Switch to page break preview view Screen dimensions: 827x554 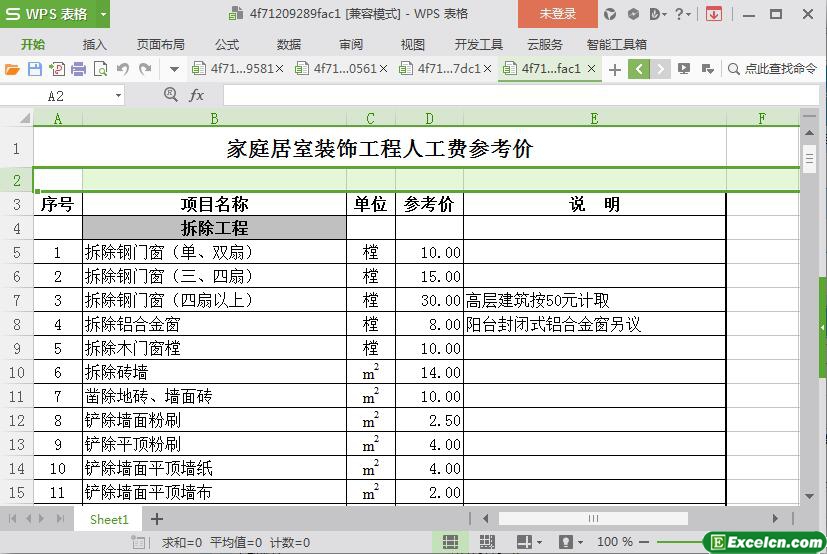pos(487,542)
